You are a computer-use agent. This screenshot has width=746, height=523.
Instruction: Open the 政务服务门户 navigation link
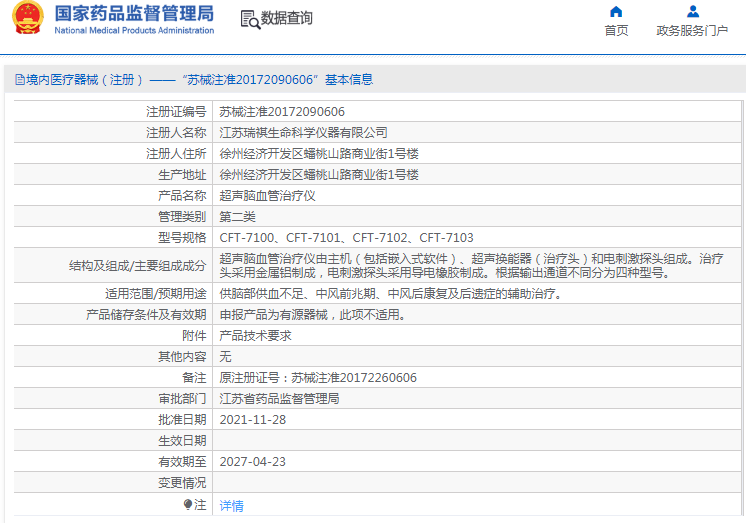pos(692,31)
